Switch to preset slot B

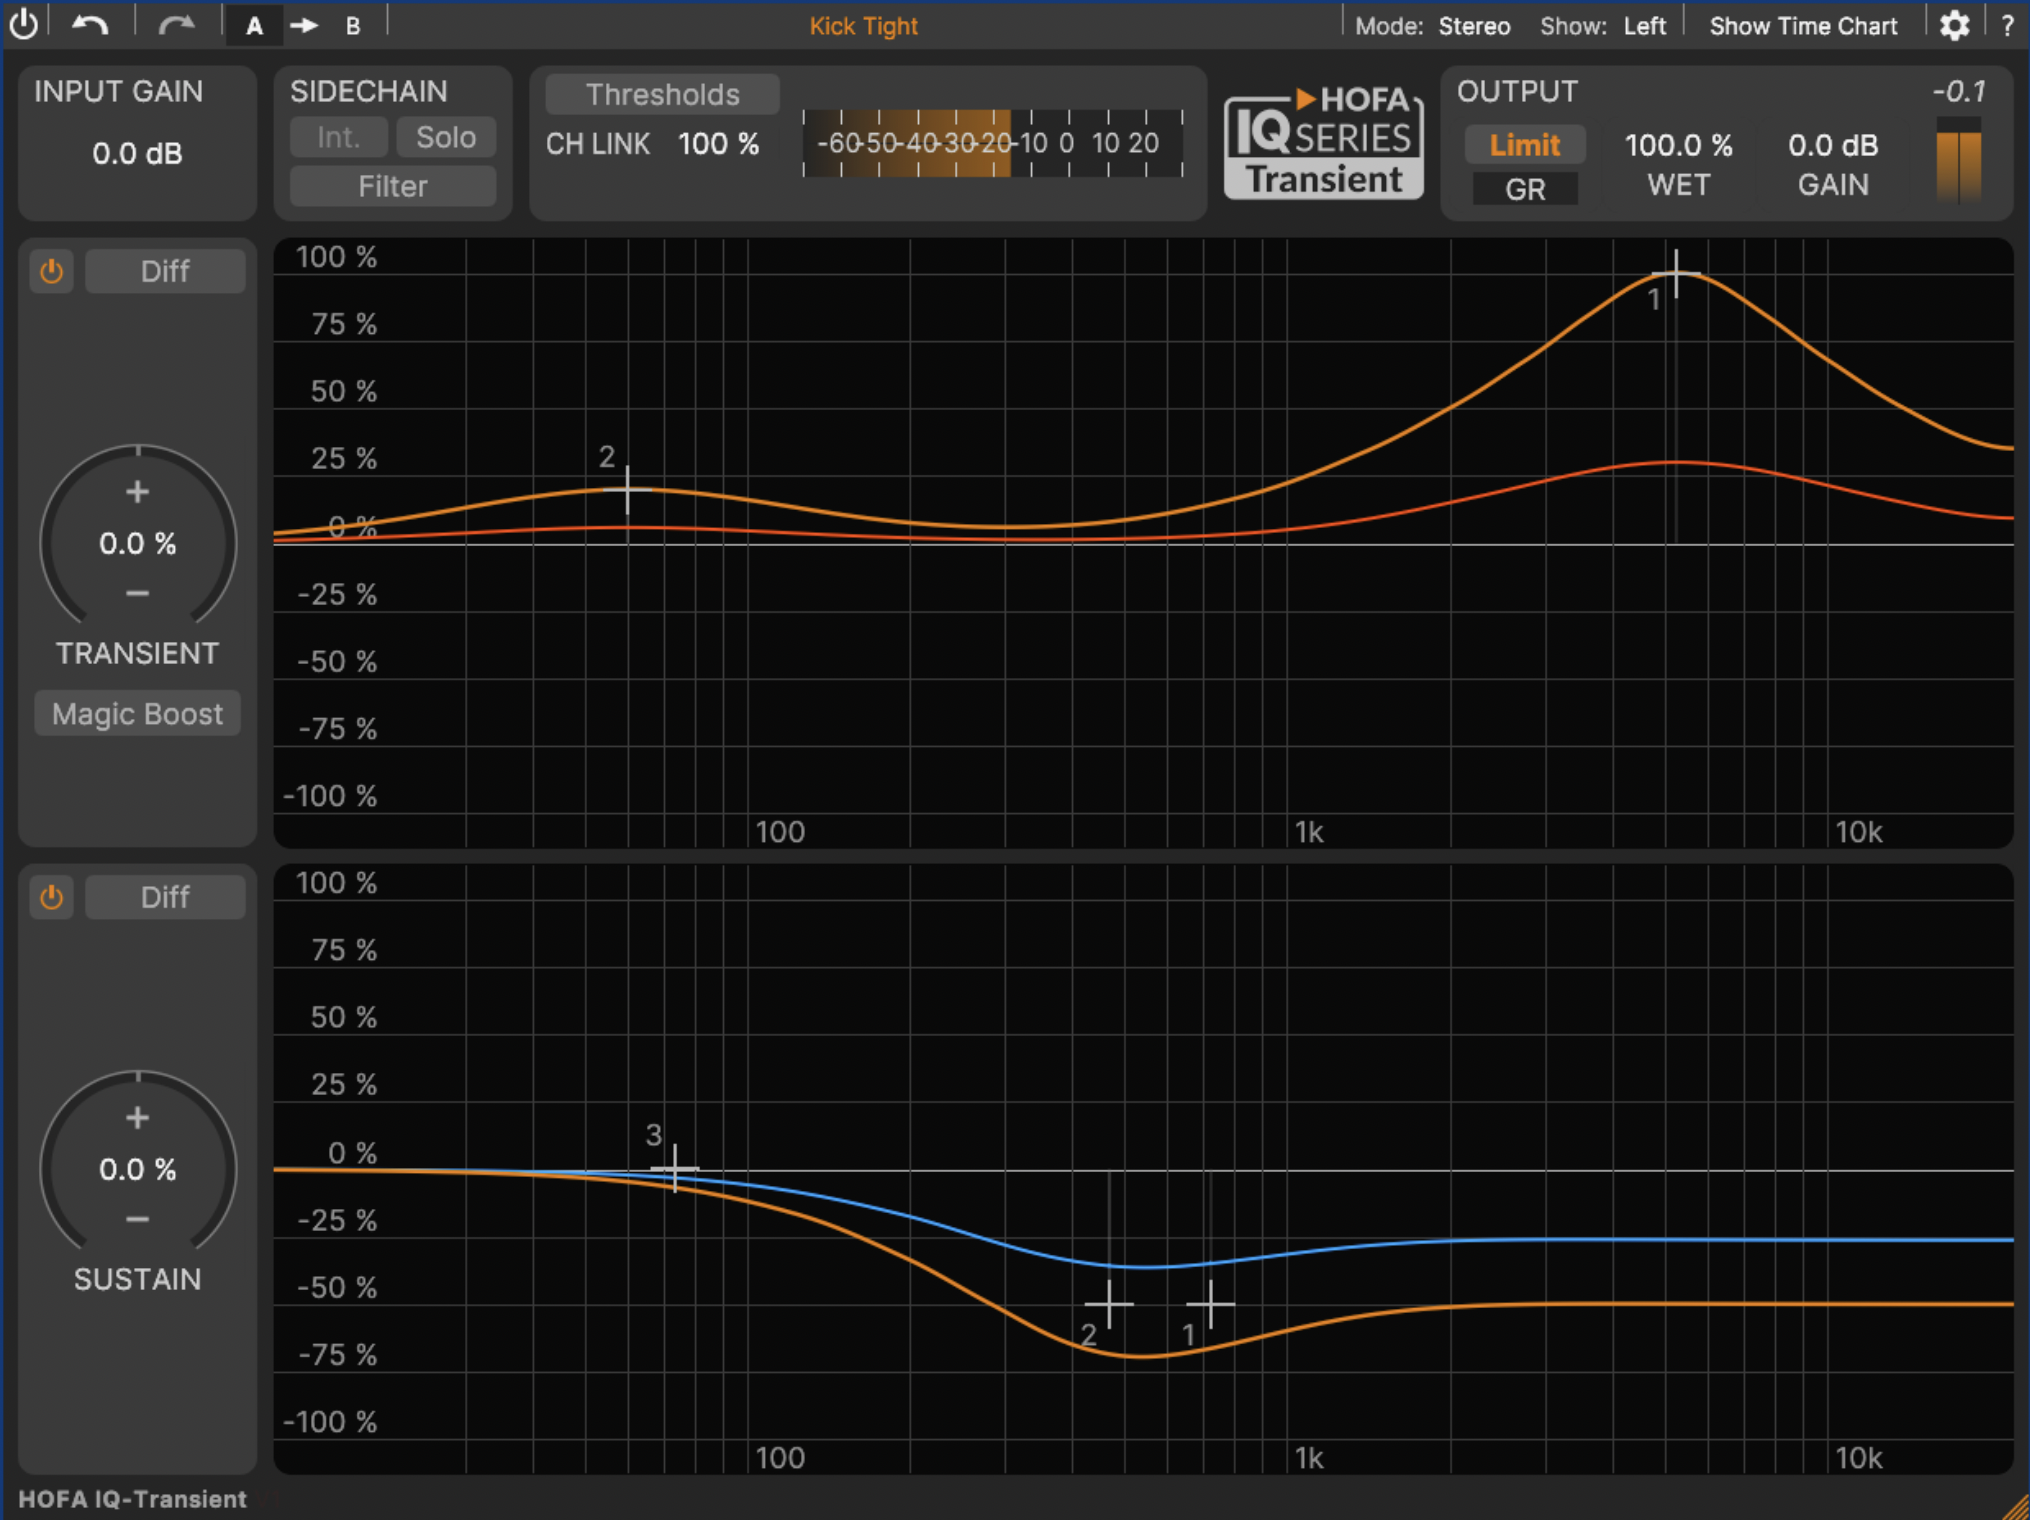pyautogui.click(x=352, y=25)
